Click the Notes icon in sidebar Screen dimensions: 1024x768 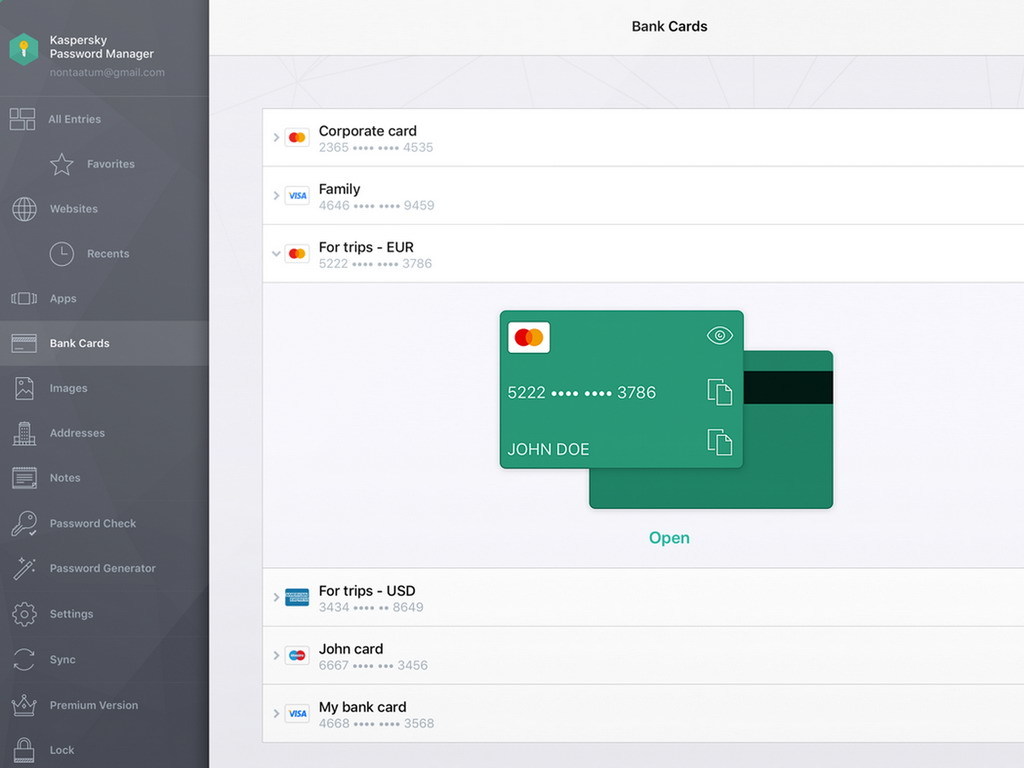click(x=24, y=478)
